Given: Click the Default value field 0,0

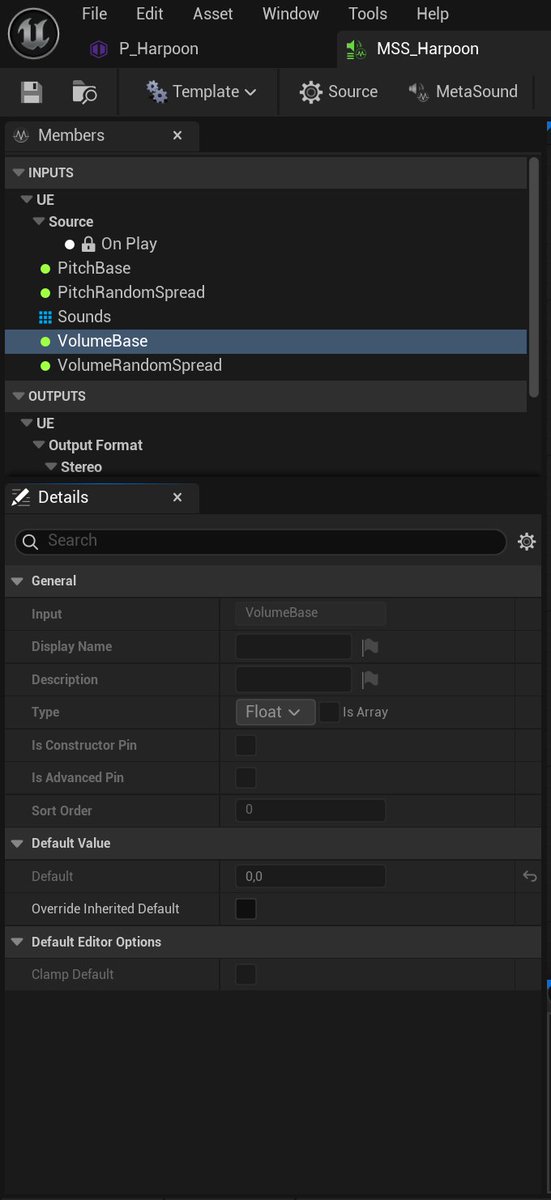Looking at the screenshot, I should coord(311,876).
